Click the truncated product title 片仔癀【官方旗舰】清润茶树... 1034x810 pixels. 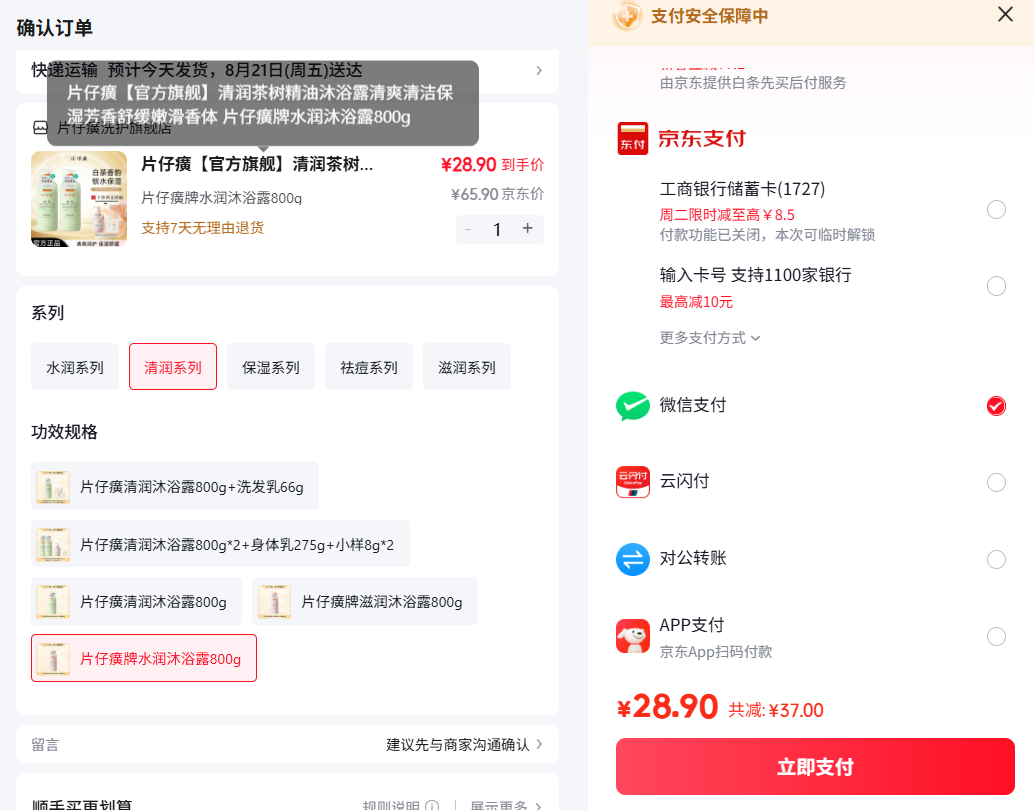tap(257, 164)
